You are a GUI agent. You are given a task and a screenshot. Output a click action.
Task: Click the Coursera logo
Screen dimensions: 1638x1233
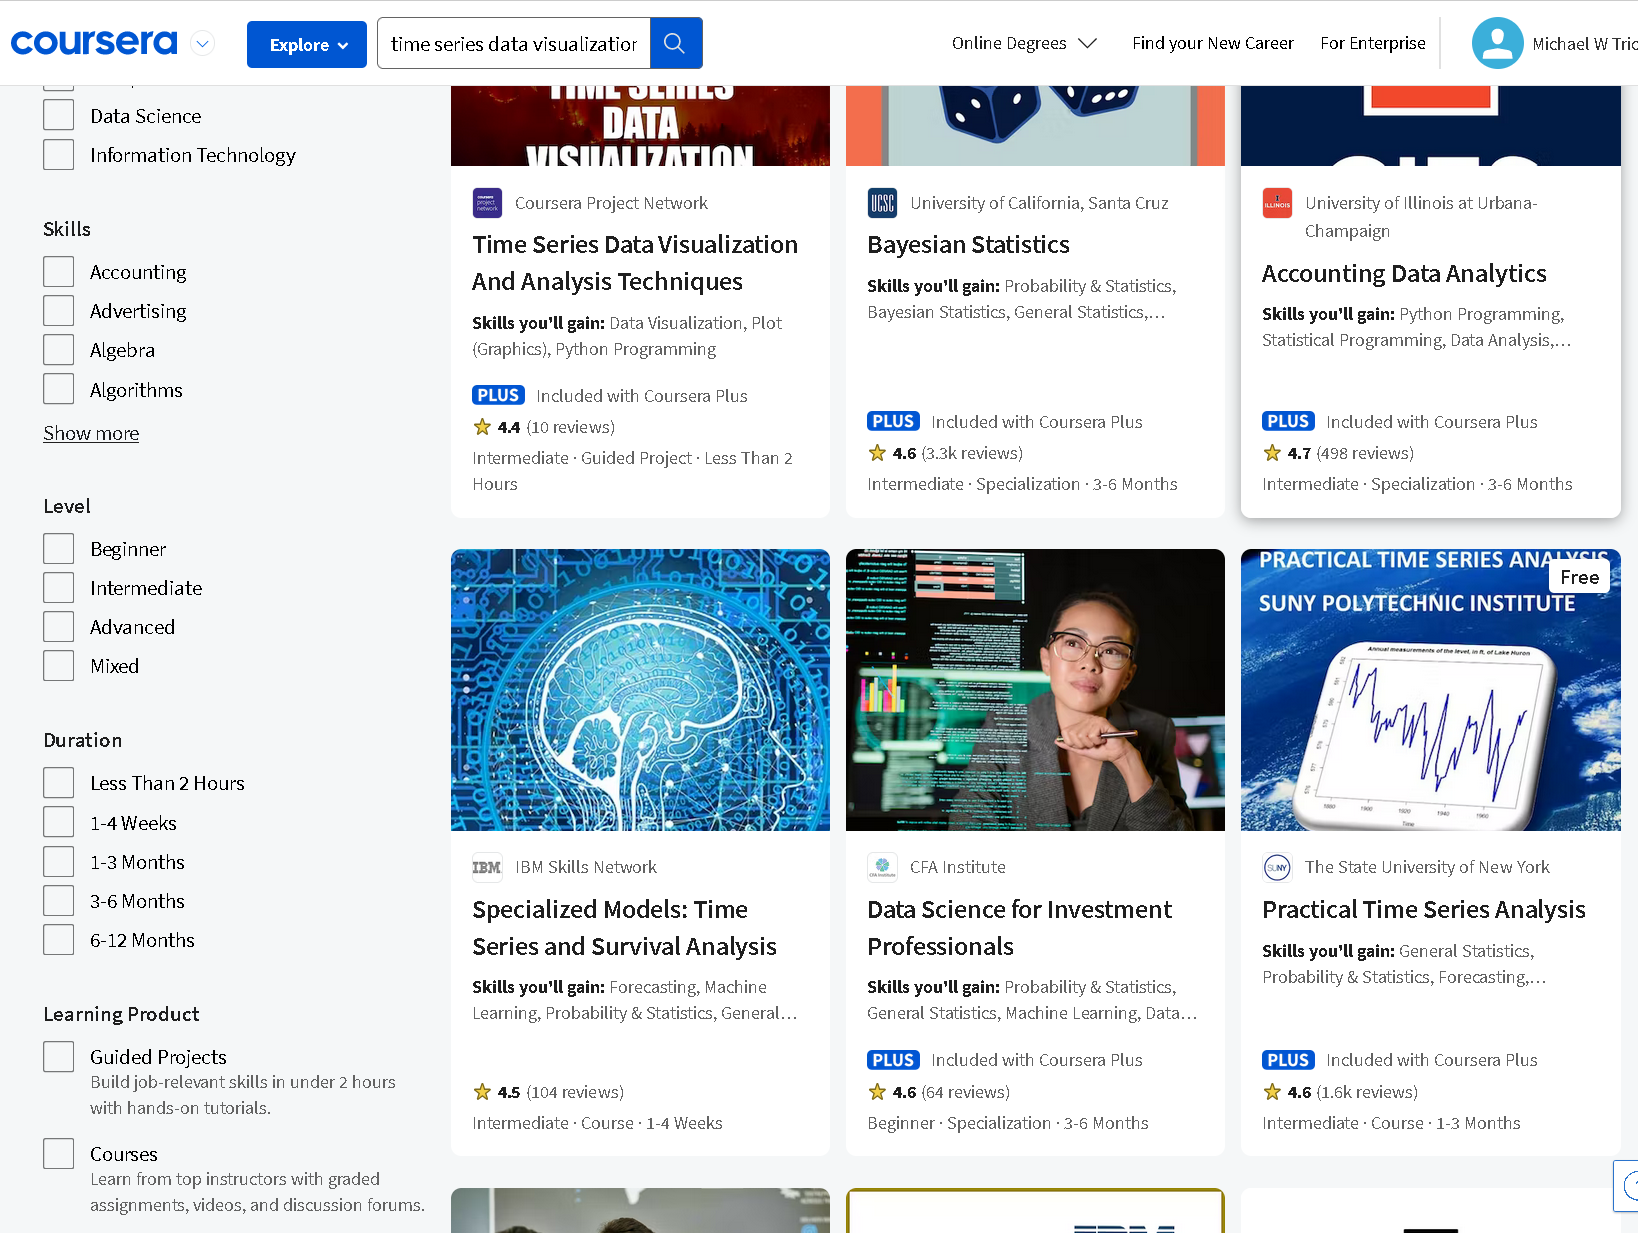coord(94,41)
